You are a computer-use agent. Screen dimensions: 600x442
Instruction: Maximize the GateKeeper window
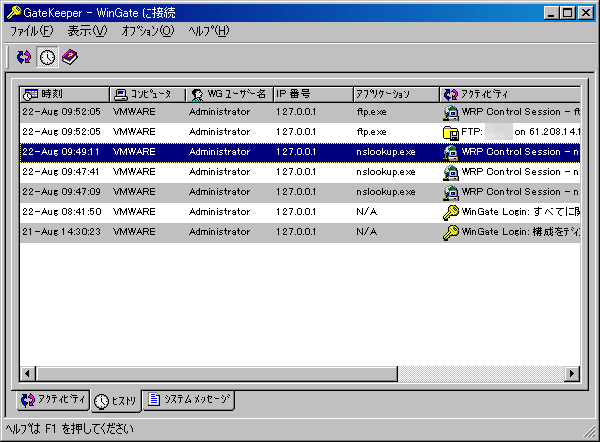(x=568, y=13)
